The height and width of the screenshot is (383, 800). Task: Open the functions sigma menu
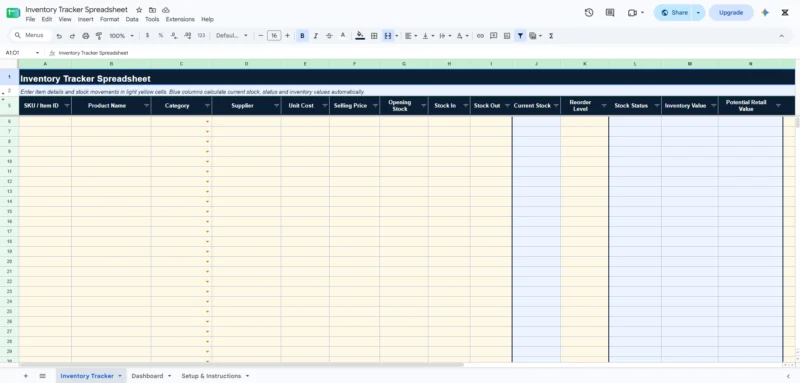[x=551, y=36]
